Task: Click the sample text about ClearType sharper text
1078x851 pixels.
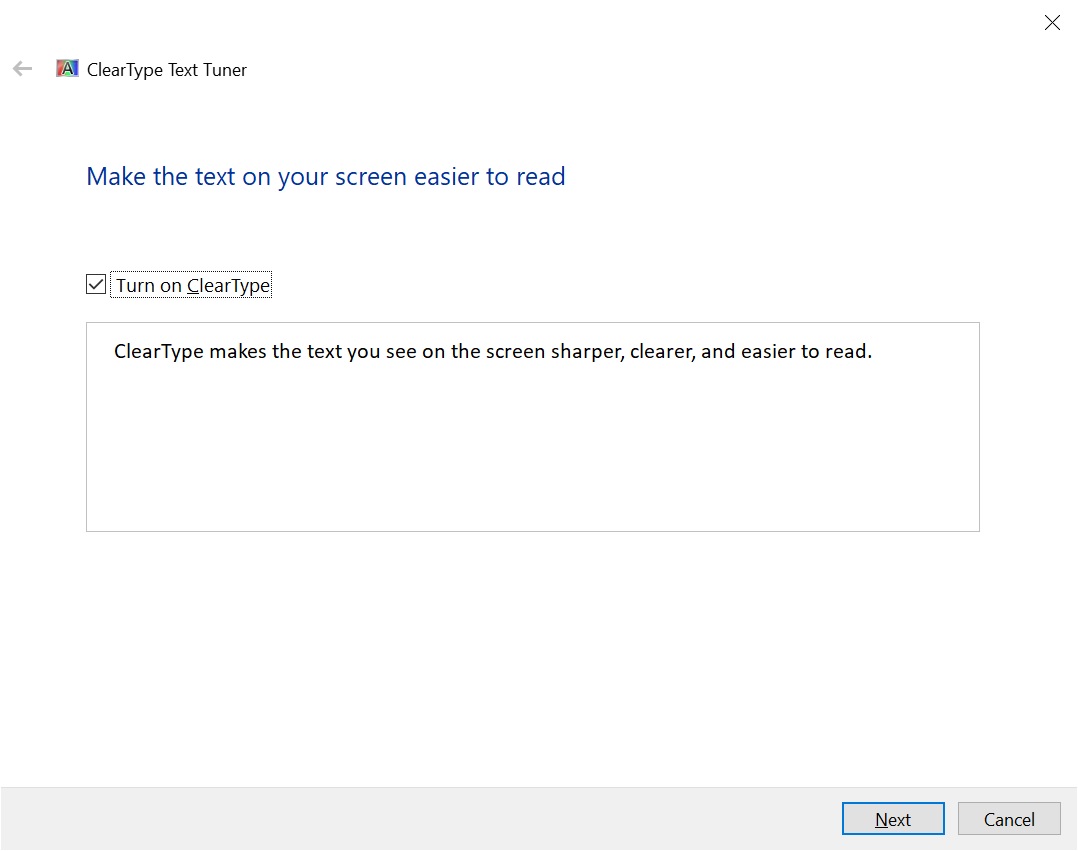Action: 492,352
